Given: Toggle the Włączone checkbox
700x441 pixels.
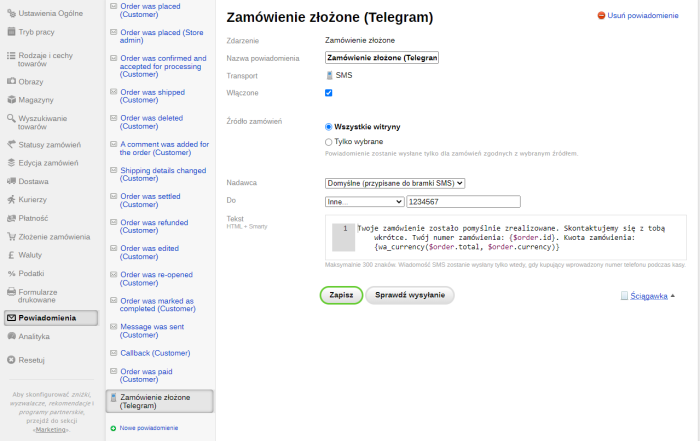Looking at the screenshot, I should pyautogui.click(x=329, y=92).
